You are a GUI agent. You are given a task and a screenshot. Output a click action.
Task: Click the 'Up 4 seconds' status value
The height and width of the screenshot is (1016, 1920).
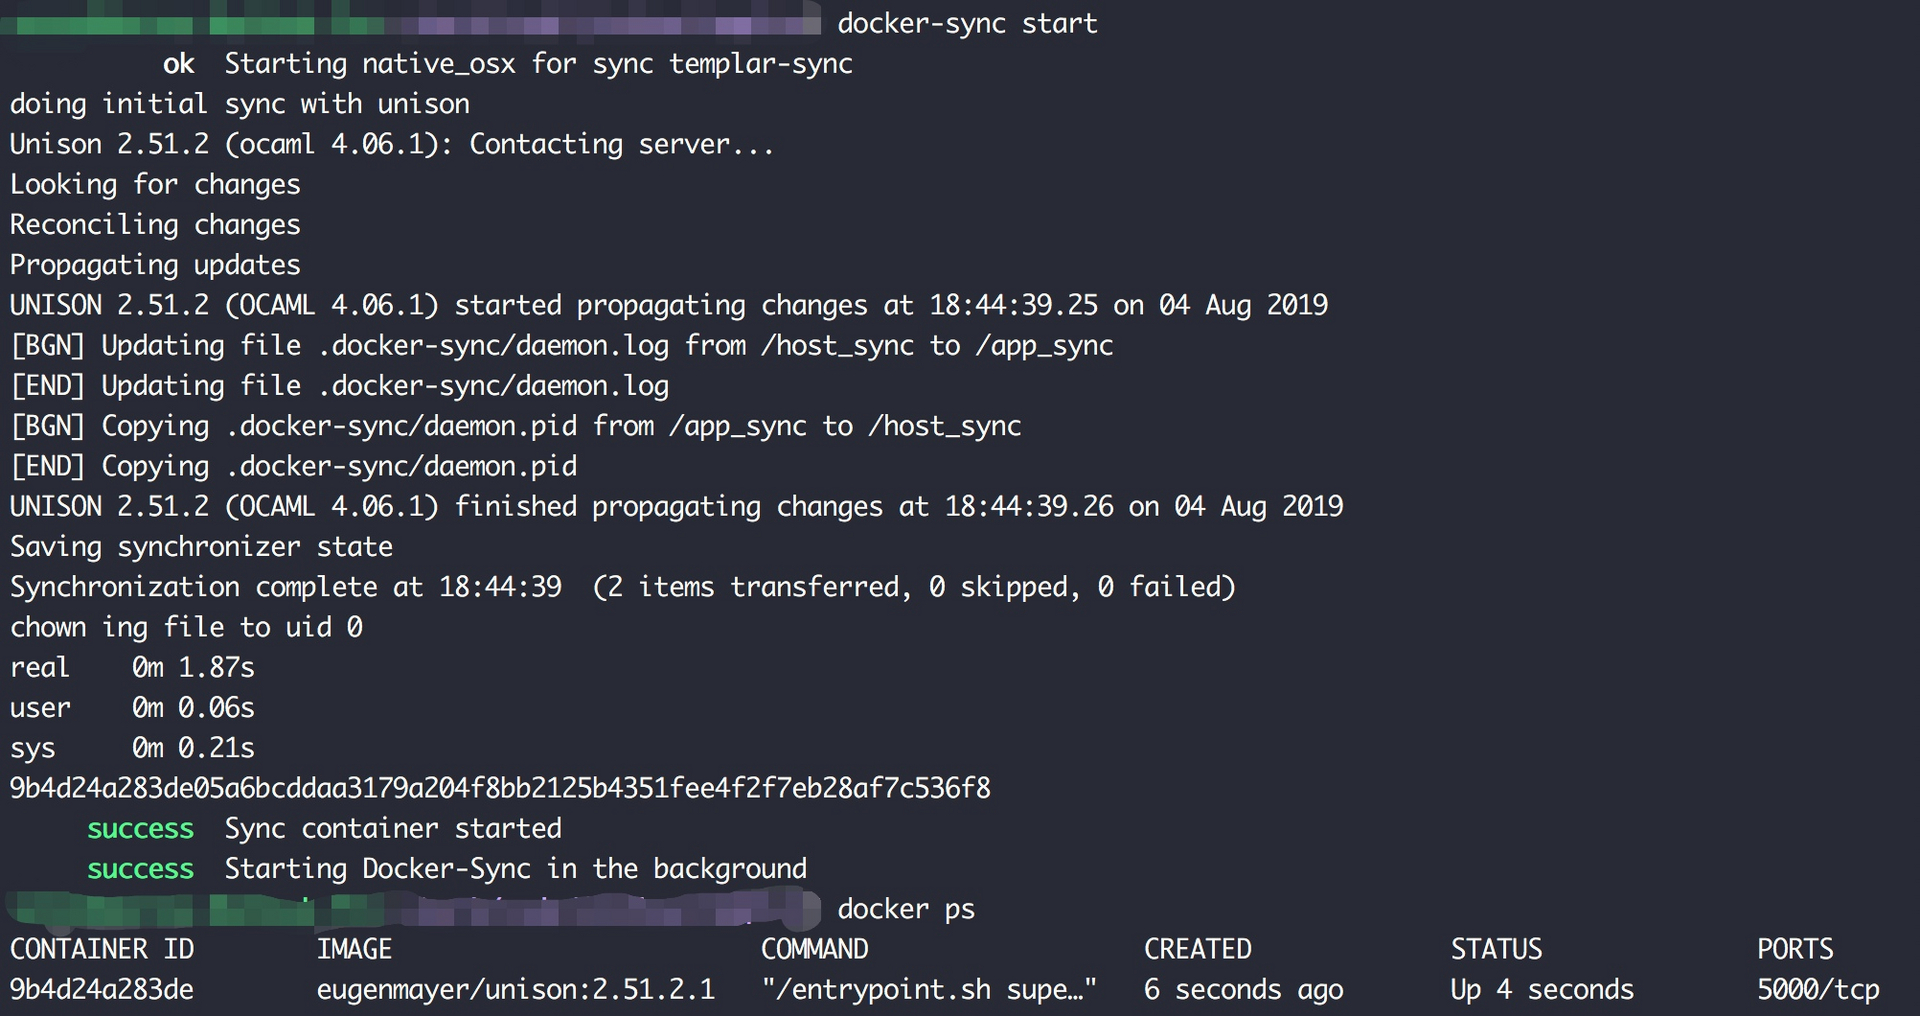1542,990
